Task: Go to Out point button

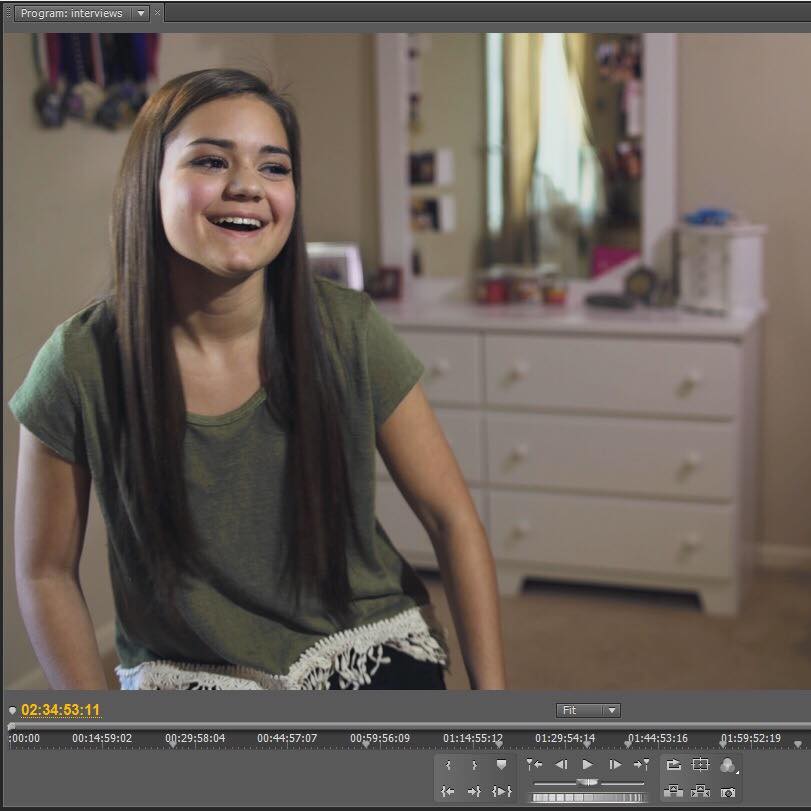Action: pos(474,791)
